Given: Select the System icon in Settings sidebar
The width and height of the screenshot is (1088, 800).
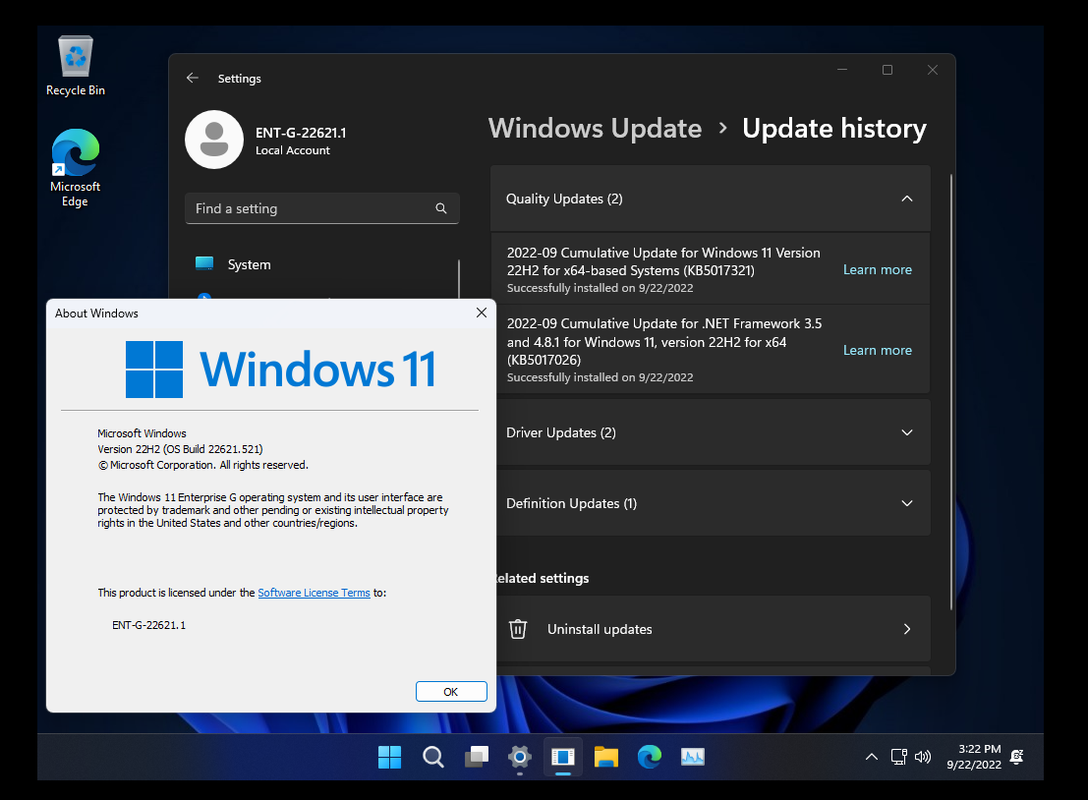Looking at the screenshot, I should point(204,264).
